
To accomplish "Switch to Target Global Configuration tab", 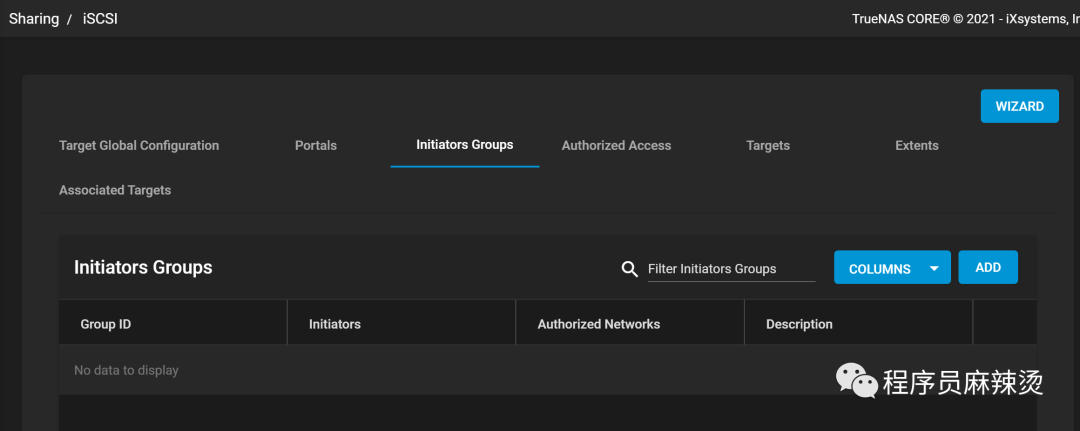I will tap(139, 146).
